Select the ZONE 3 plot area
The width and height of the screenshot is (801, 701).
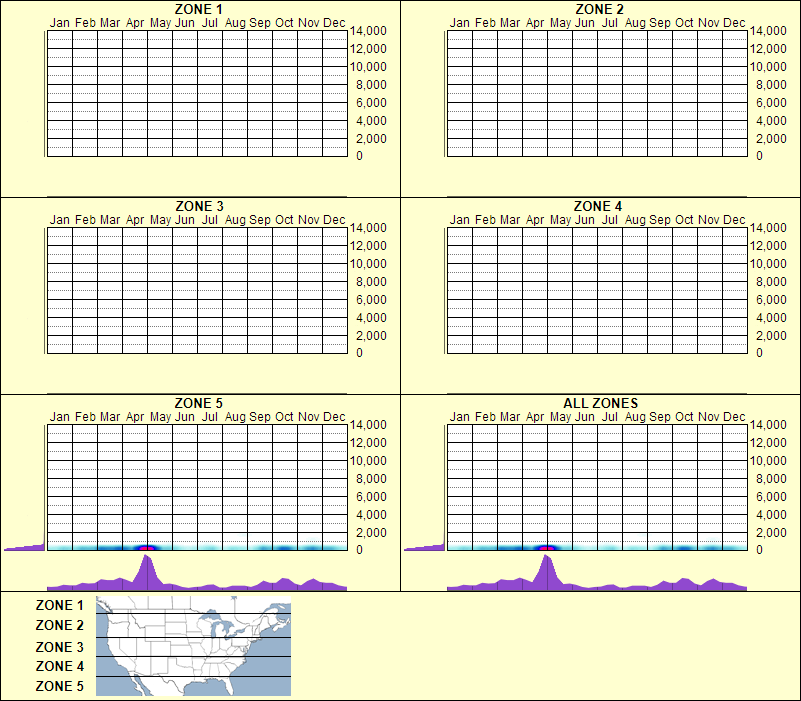tap(195, 290)
